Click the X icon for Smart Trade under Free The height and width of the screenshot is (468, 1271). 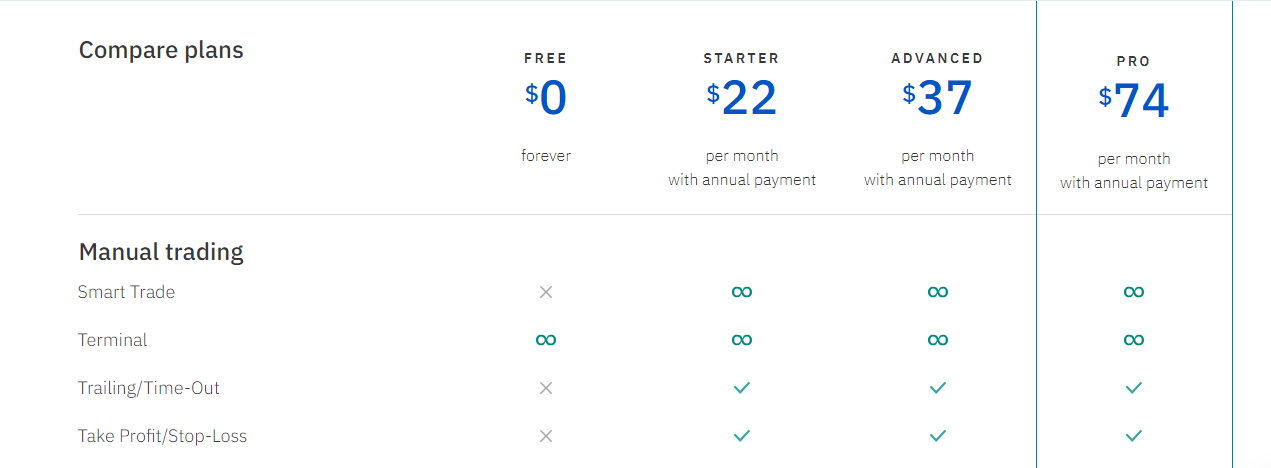(546, 292)
